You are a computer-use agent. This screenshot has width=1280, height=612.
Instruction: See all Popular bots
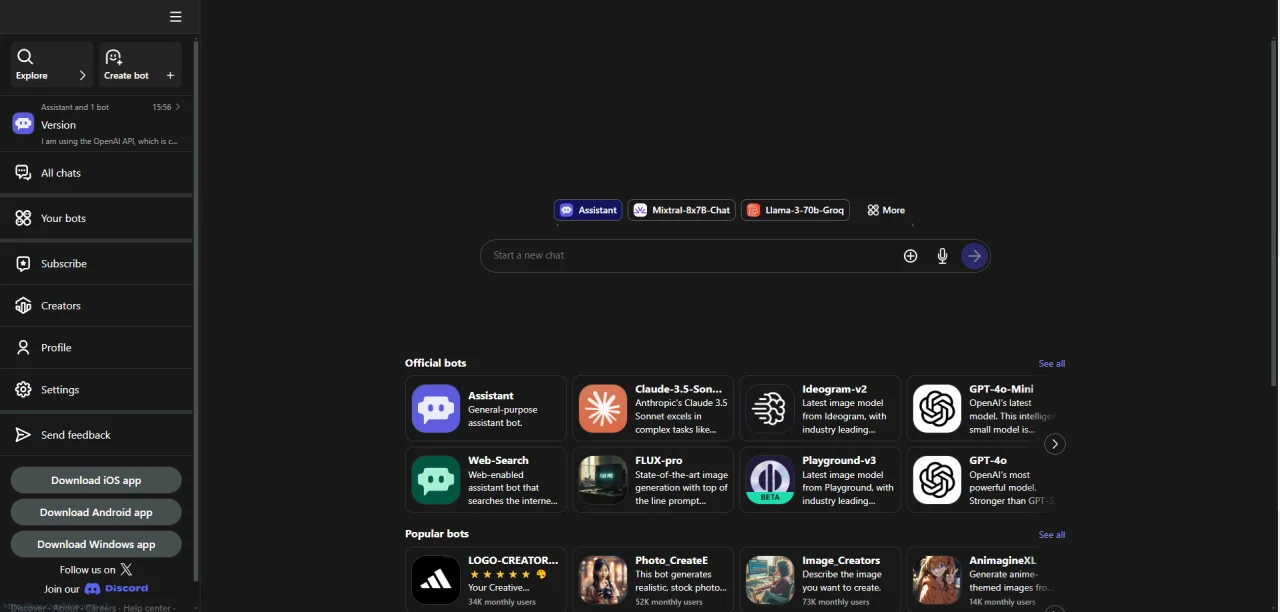coord(1052,535)
